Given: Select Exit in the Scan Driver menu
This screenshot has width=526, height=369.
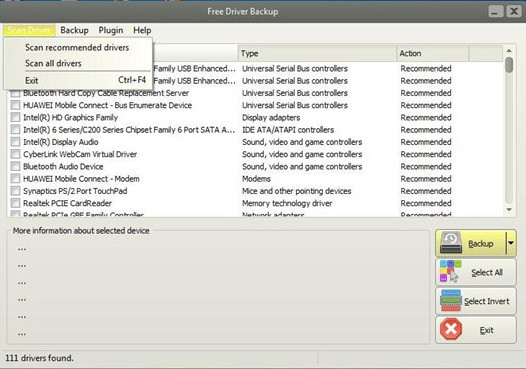Looking at the screenshot, I should point(77,81).
